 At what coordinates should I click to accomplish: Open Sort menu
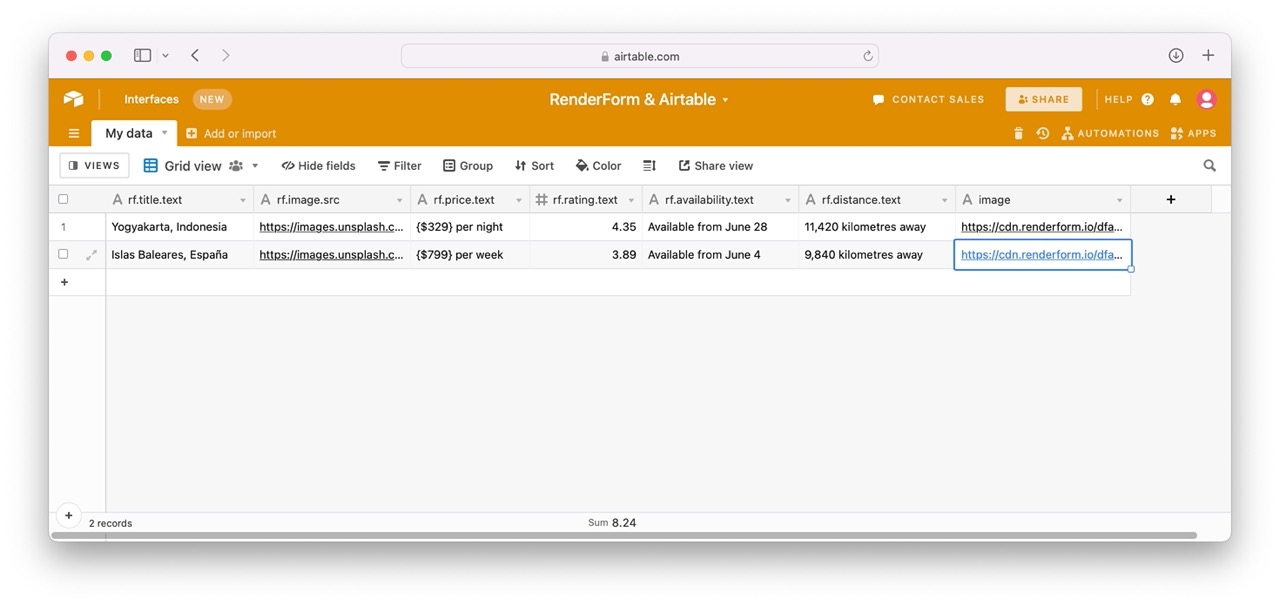pyautogui.click(x=534, y=166)
